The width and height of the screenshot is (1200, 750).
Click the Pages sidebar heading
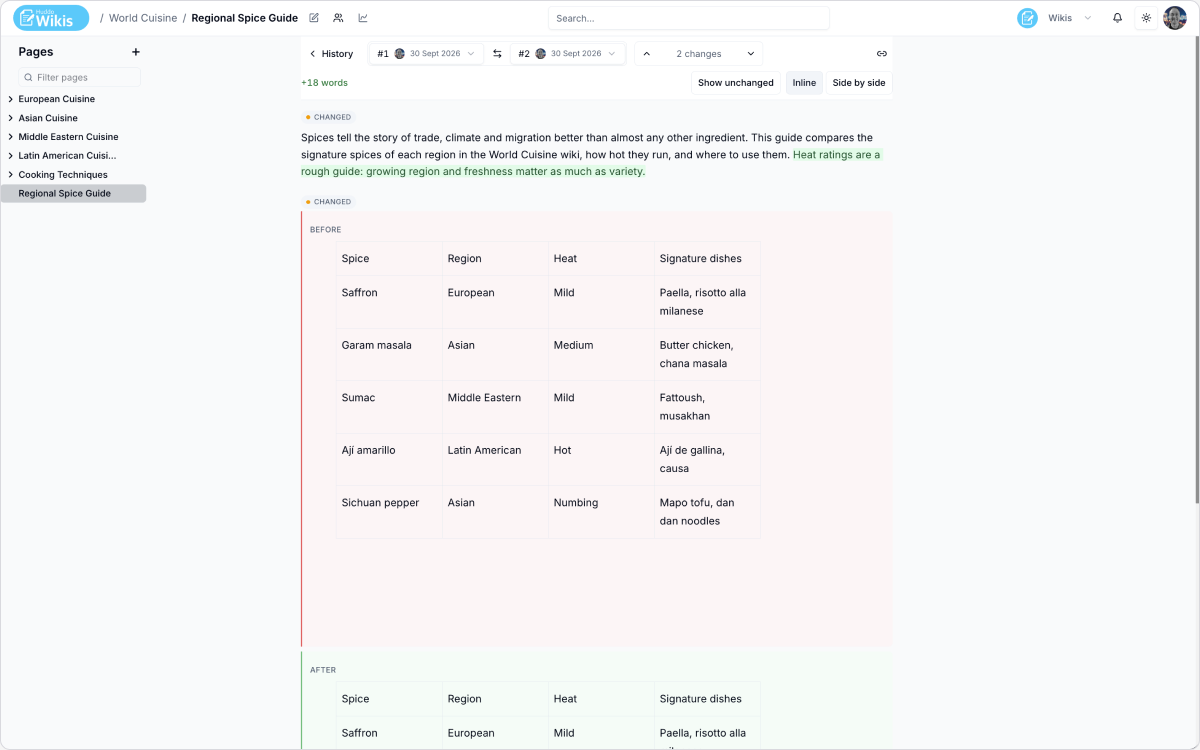(36, 52)
